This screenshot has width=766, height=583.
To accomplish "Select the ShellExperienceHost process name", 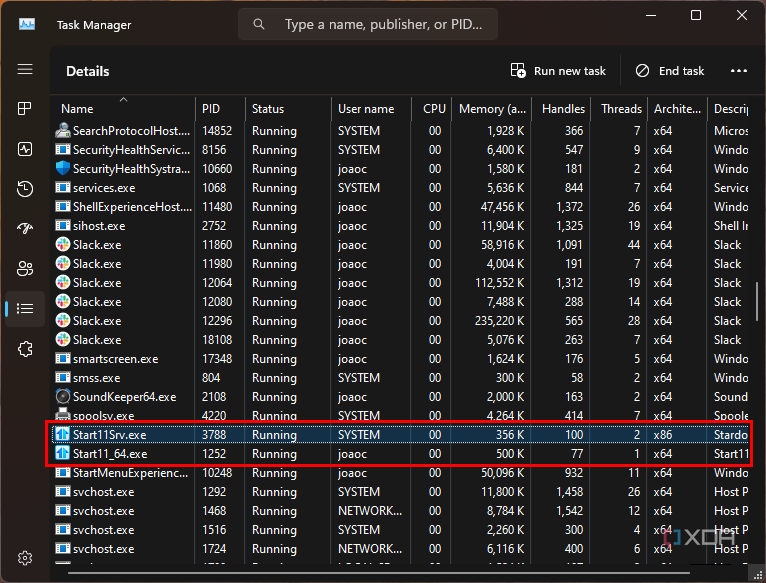I will (x=132, y=207).
